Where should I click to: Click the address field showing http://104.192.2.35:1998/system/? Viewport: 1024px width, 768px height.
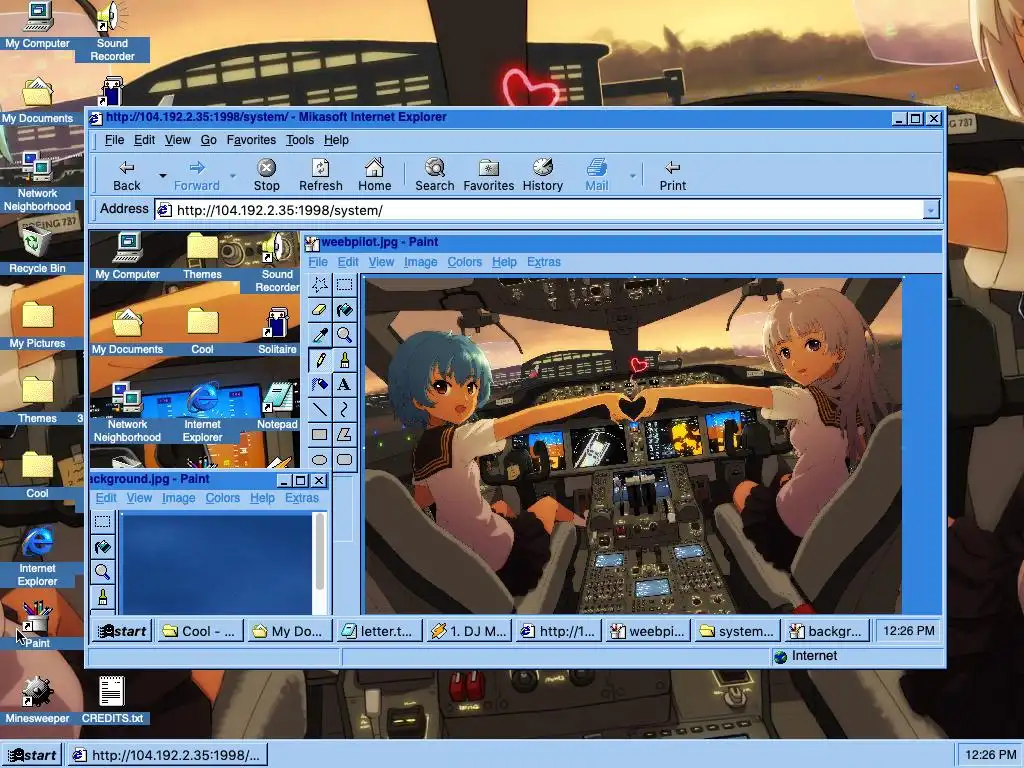tap(539, 210)
